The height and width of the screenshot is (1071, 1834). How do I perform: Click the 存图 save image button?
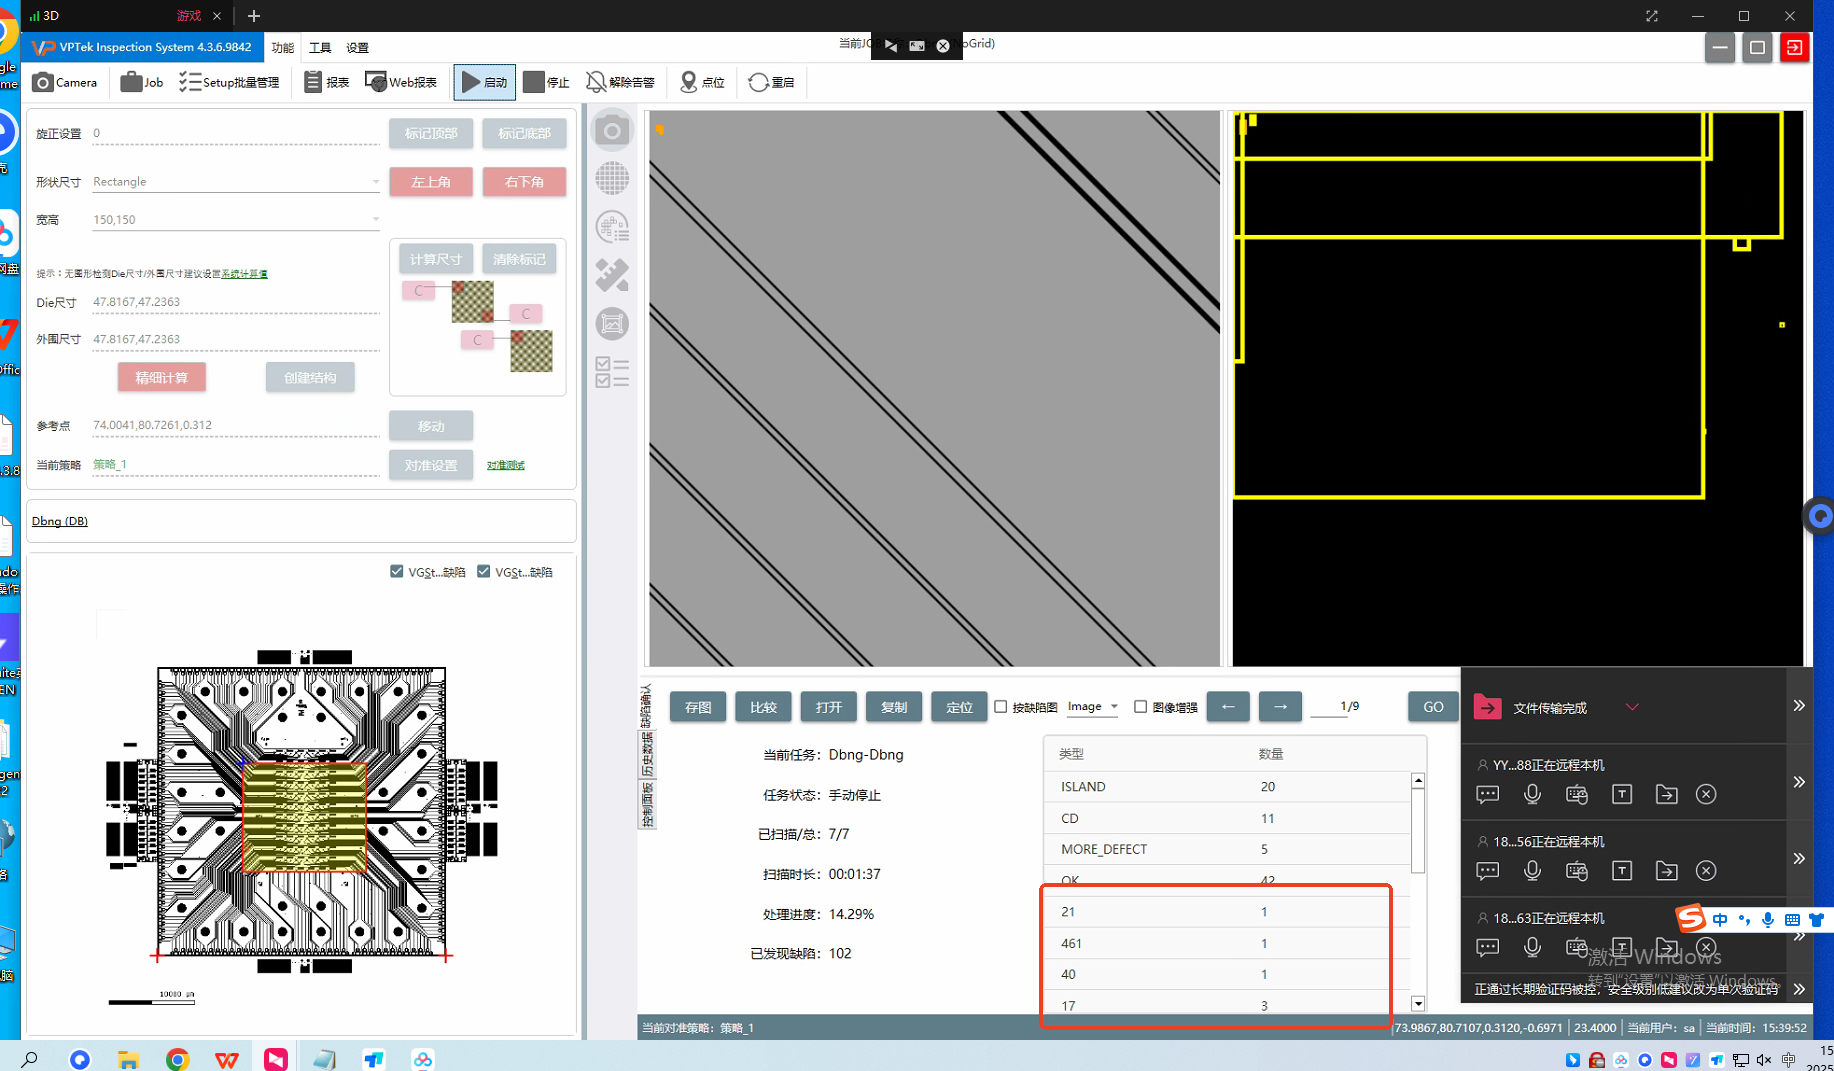coord(698,706)
